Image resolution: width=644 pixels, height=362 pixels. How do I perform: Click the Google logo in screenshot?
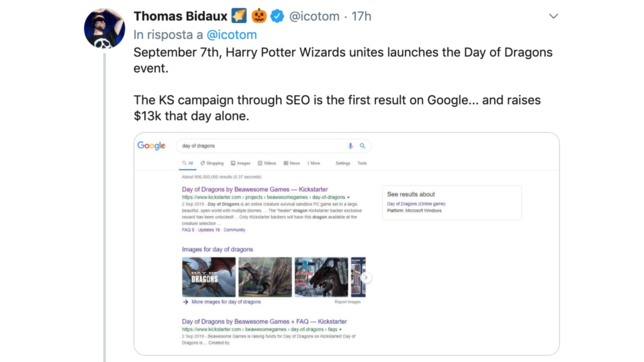pyautogui.click(x=151, y=146)
